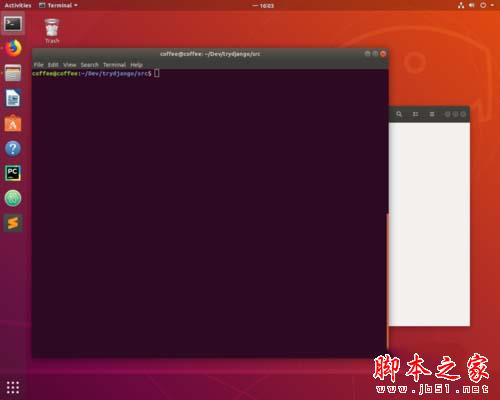Open the Terminal icon in the dock
This screenshot has height=400, width=500.
pyautogui.click(x=13, y=24)
